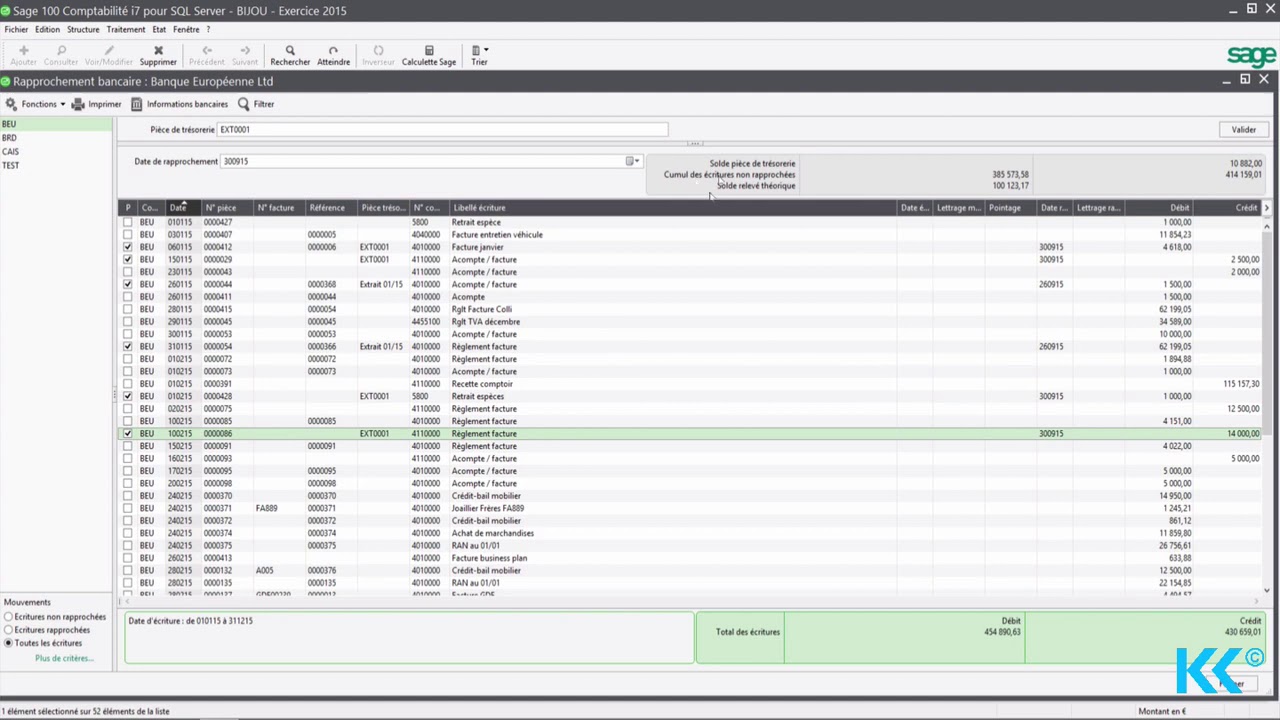This screenshot has width=1280, height=720.
Task: Click the Suivant arrow icon
Action: (x=244, y=50)
